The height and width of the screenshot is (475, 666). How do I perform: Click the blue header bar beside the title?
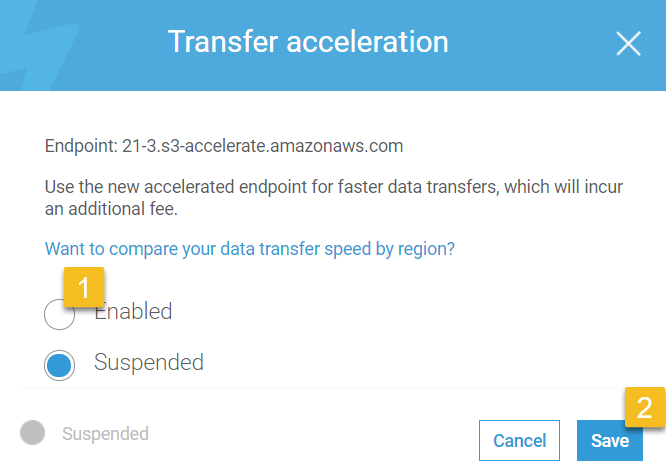pos(520,45)
